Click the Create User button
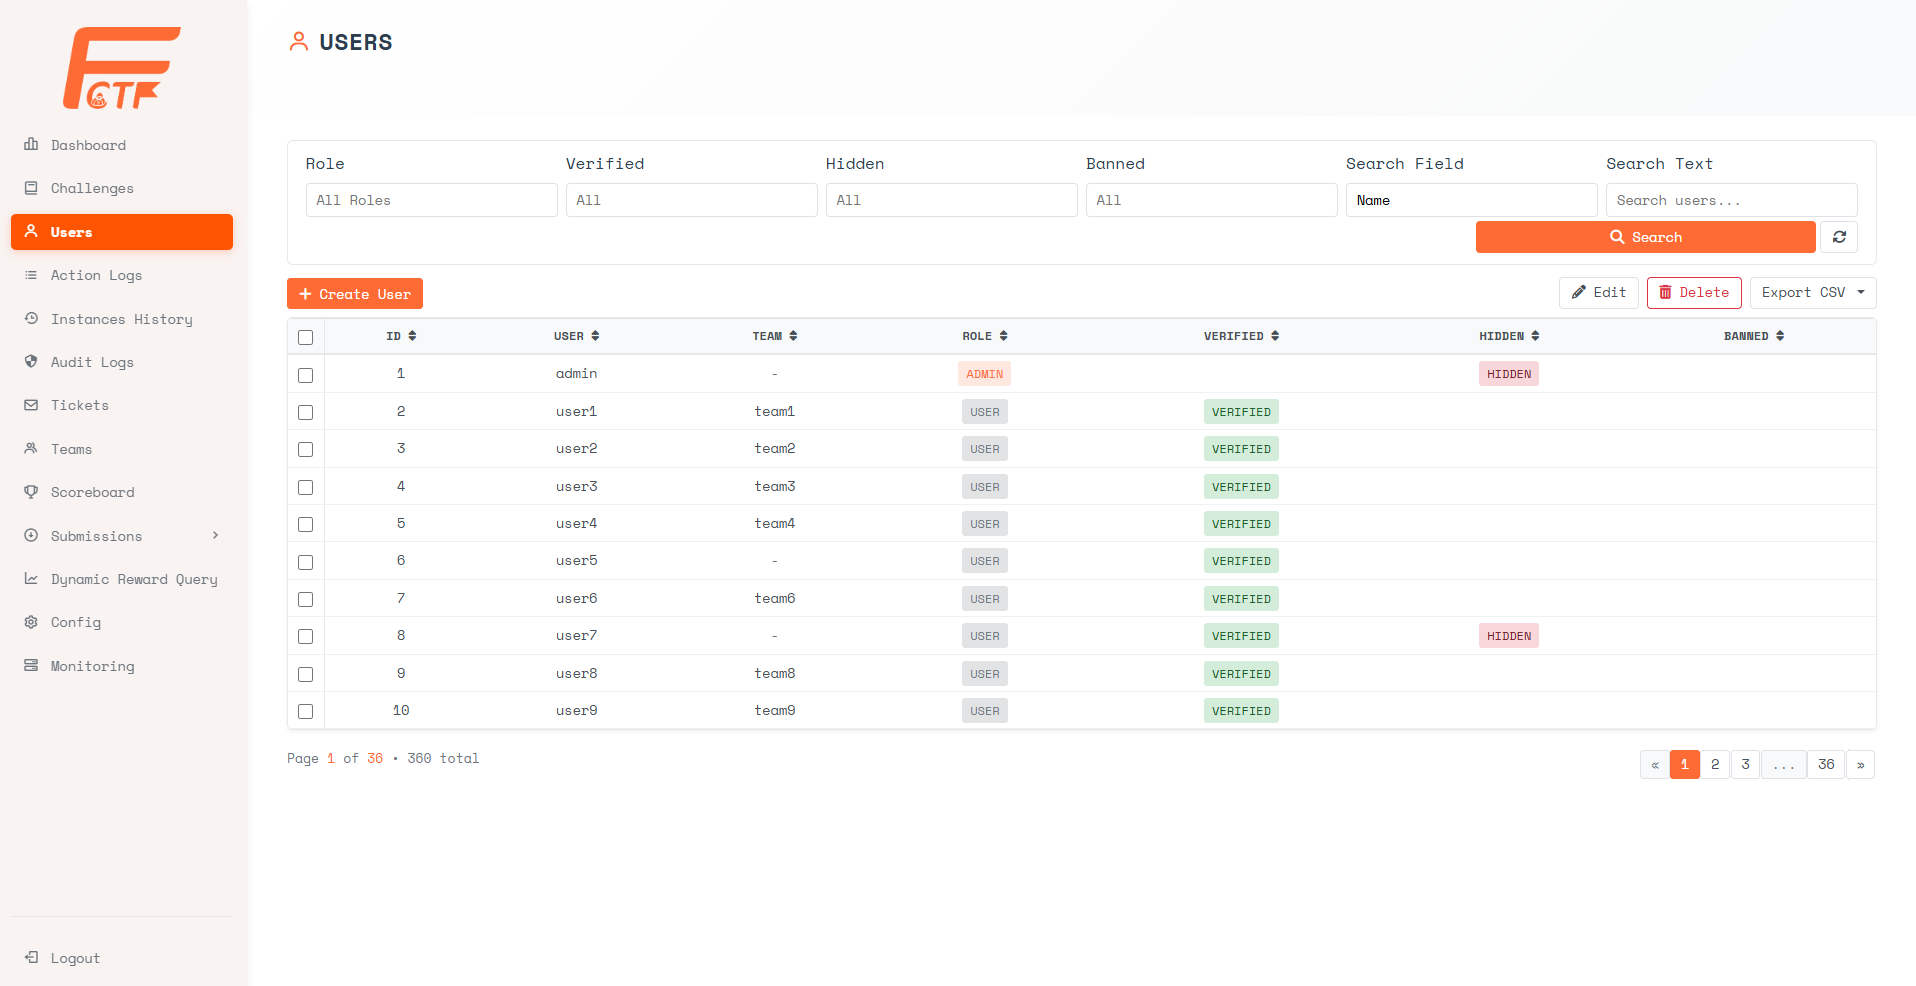1916x986 pixels. [x=355, y=294]
